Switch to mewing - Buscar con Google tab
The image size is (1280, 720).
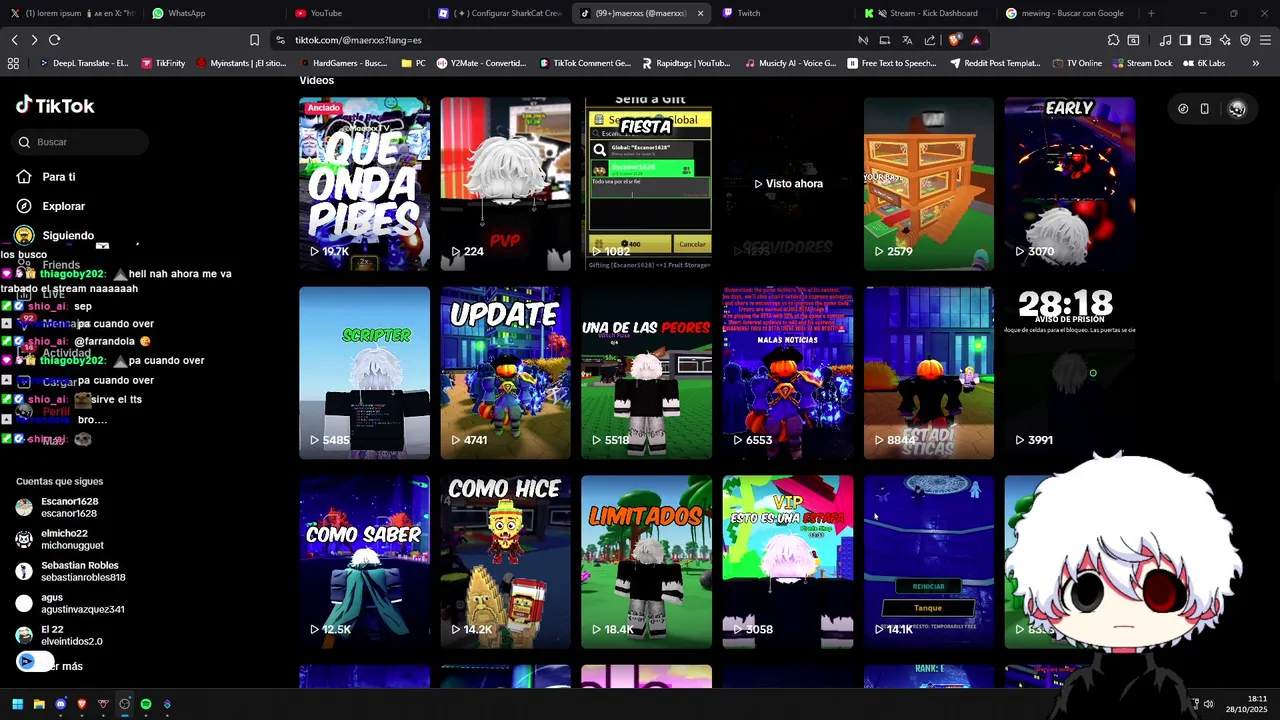(1066, 13)
